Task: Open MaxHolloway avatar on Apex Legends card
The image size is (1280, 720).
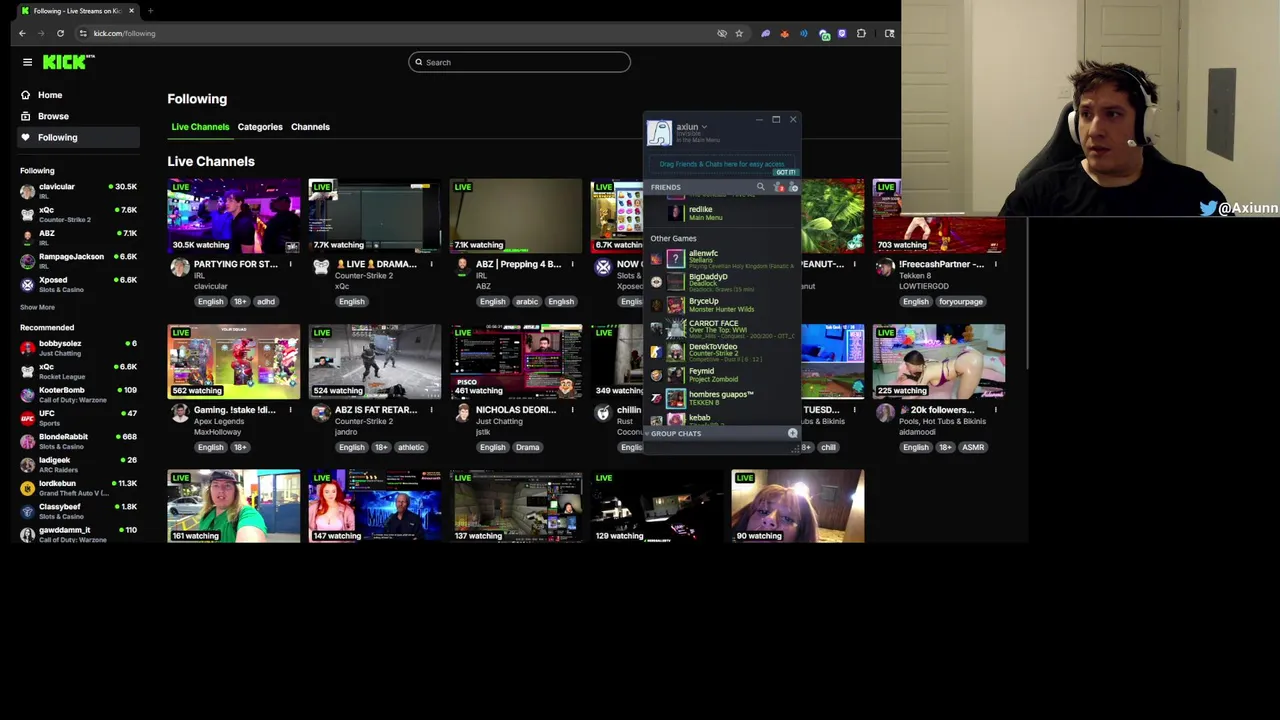Action: pyautogui.click(x=180, y=413)
